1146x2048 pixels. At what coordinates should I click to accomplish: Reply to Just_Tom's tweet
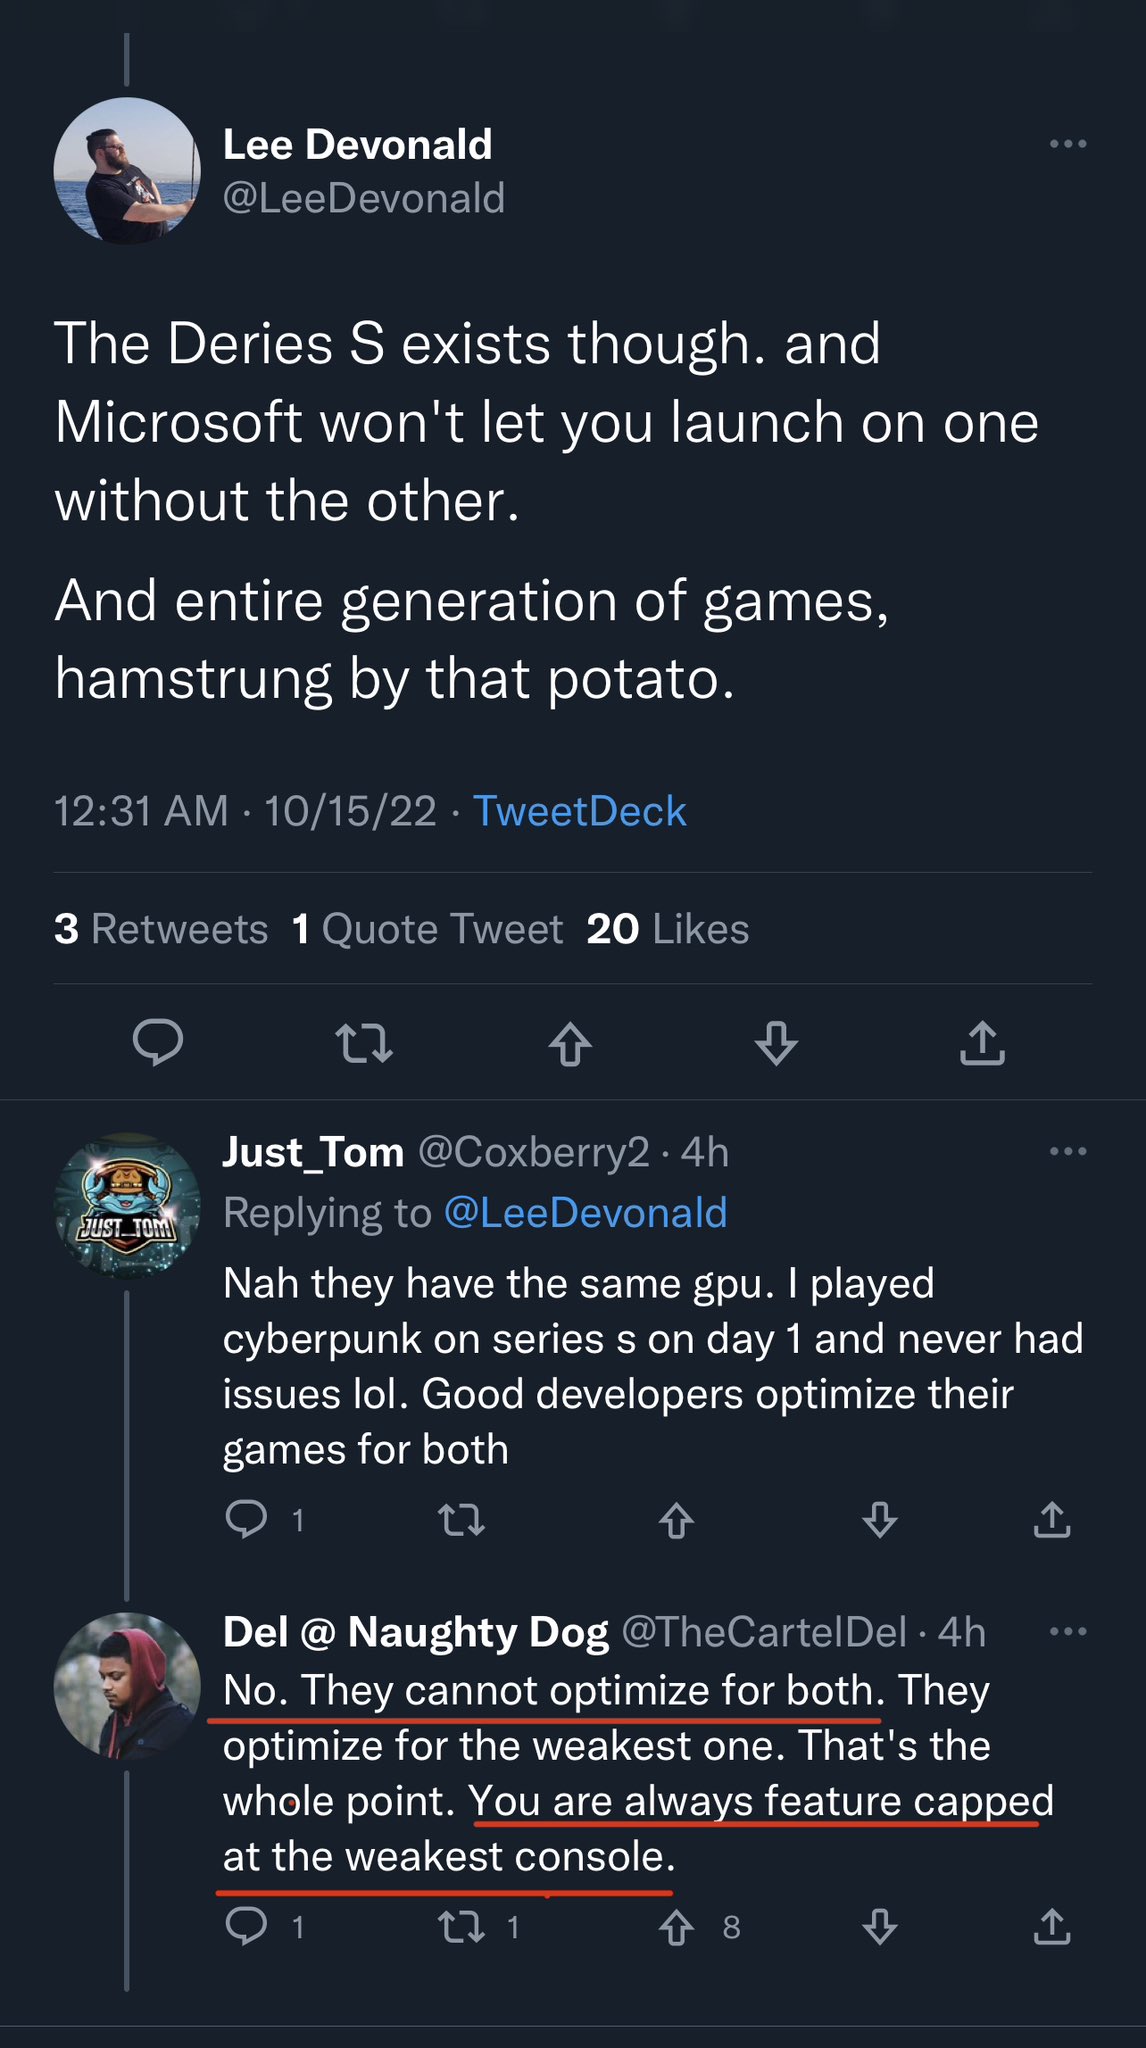point(247,1520)
